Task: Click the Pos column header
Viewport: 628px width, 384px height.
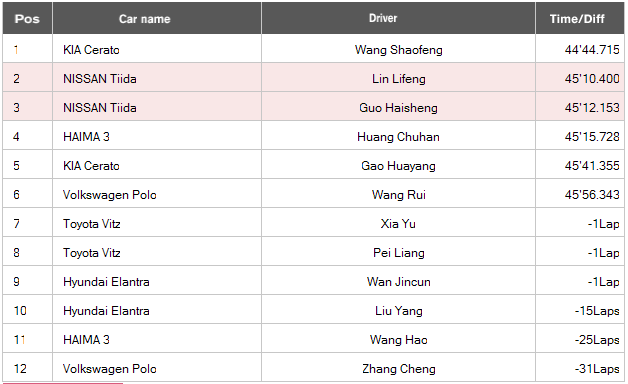Action: pyautogui.click(x=27, y=18)
